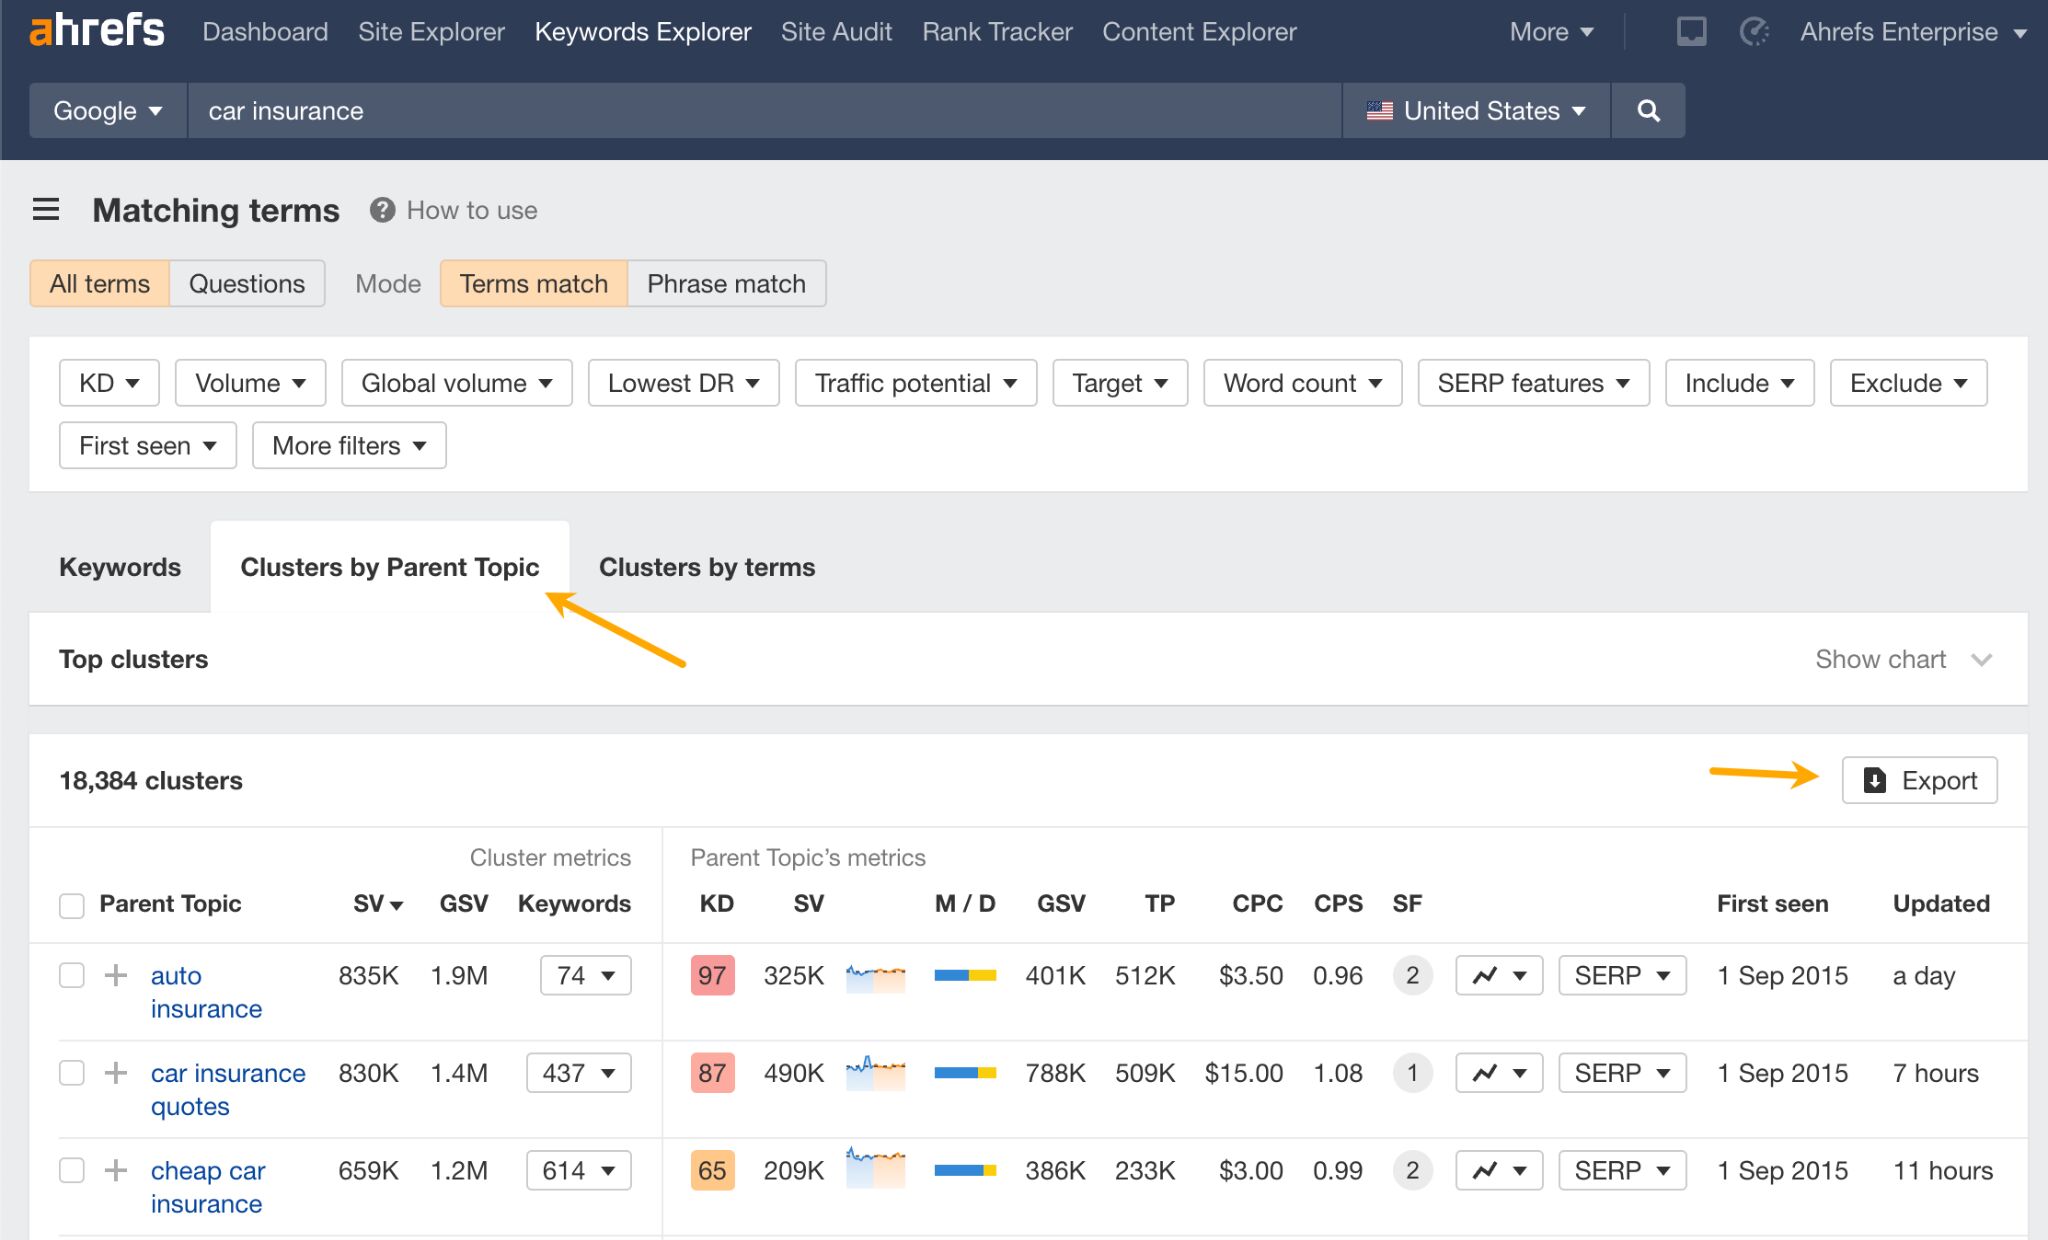Select the auto insurance row checkbox
This screenshot has width=2048, height=1240.
pos(72,975)
